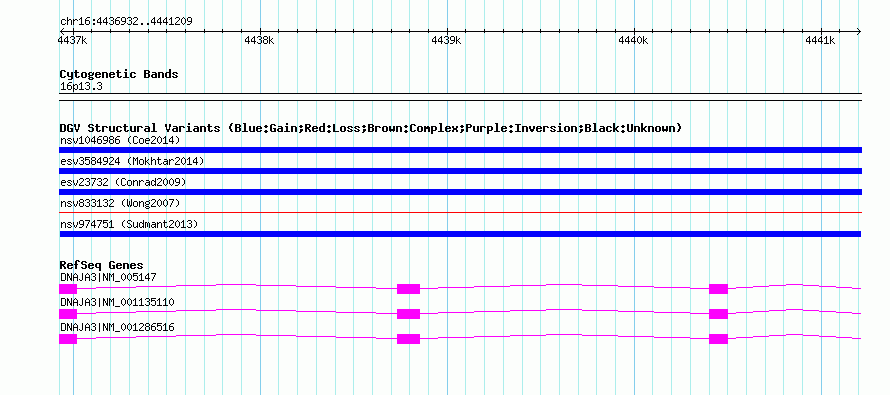Screen dimensions: 890x395
Task: Select NM_001286516 exon near 4438.8k
Action: coord(408,339)
